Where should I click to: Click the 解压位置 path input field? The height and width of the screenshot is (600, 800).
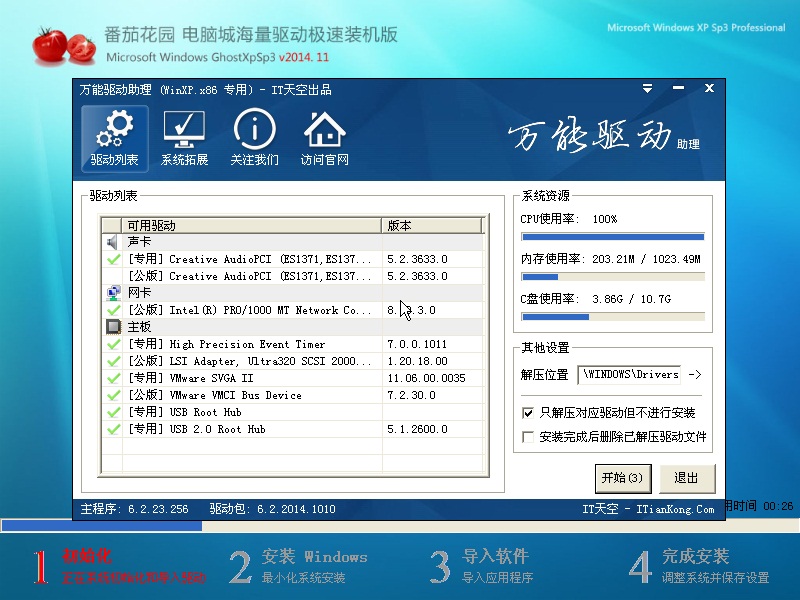(x=628, y=375)
